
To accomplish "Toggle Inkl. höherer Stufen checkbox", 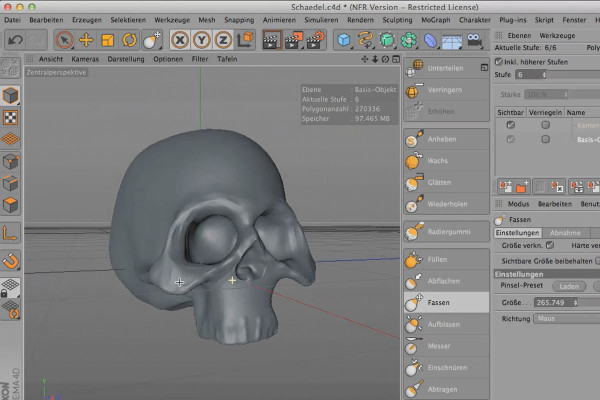I will 499,62.
